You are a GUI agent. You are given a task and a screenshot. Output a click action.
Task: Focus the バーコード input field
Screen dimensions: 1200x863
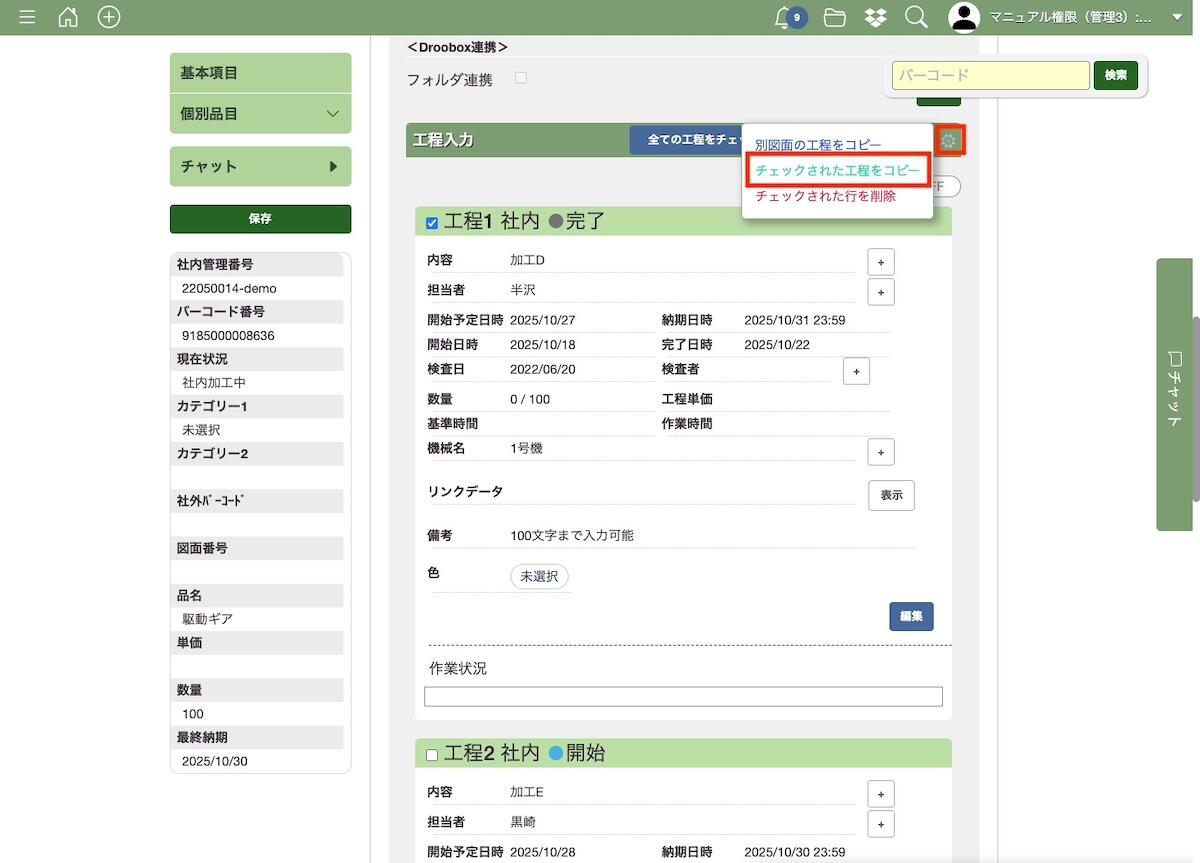click(990, 75)
